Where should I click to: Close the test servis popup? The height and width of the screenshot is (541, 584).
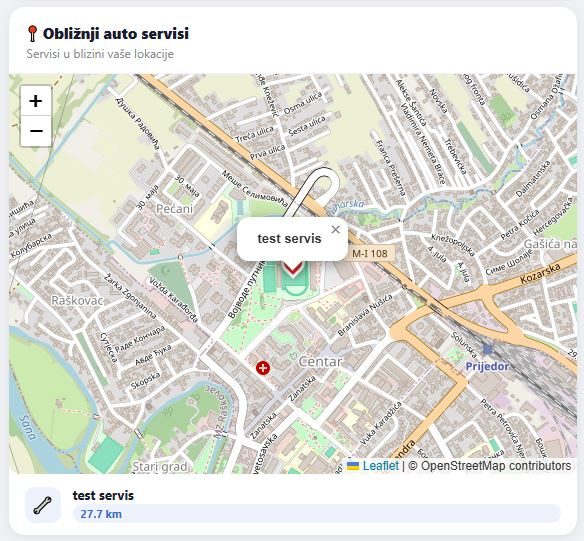(336, 230)
